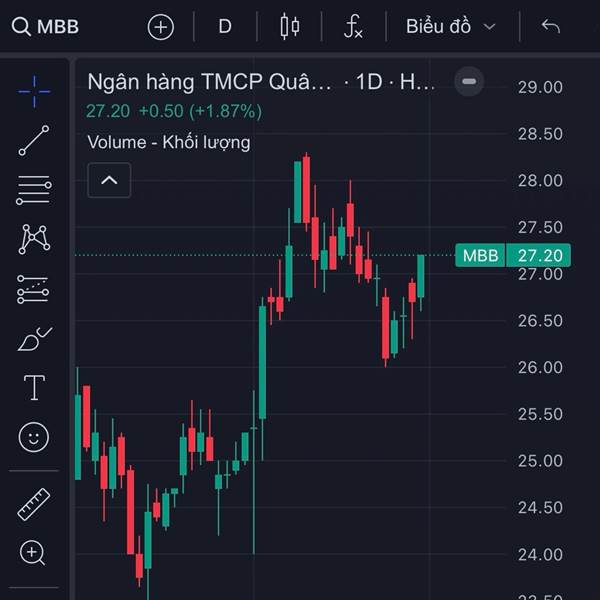Image resolution: width=600 pixels, height=600 pixels.
Task: Click the 29.00 price axis label
Action: [x=540, y=87]
